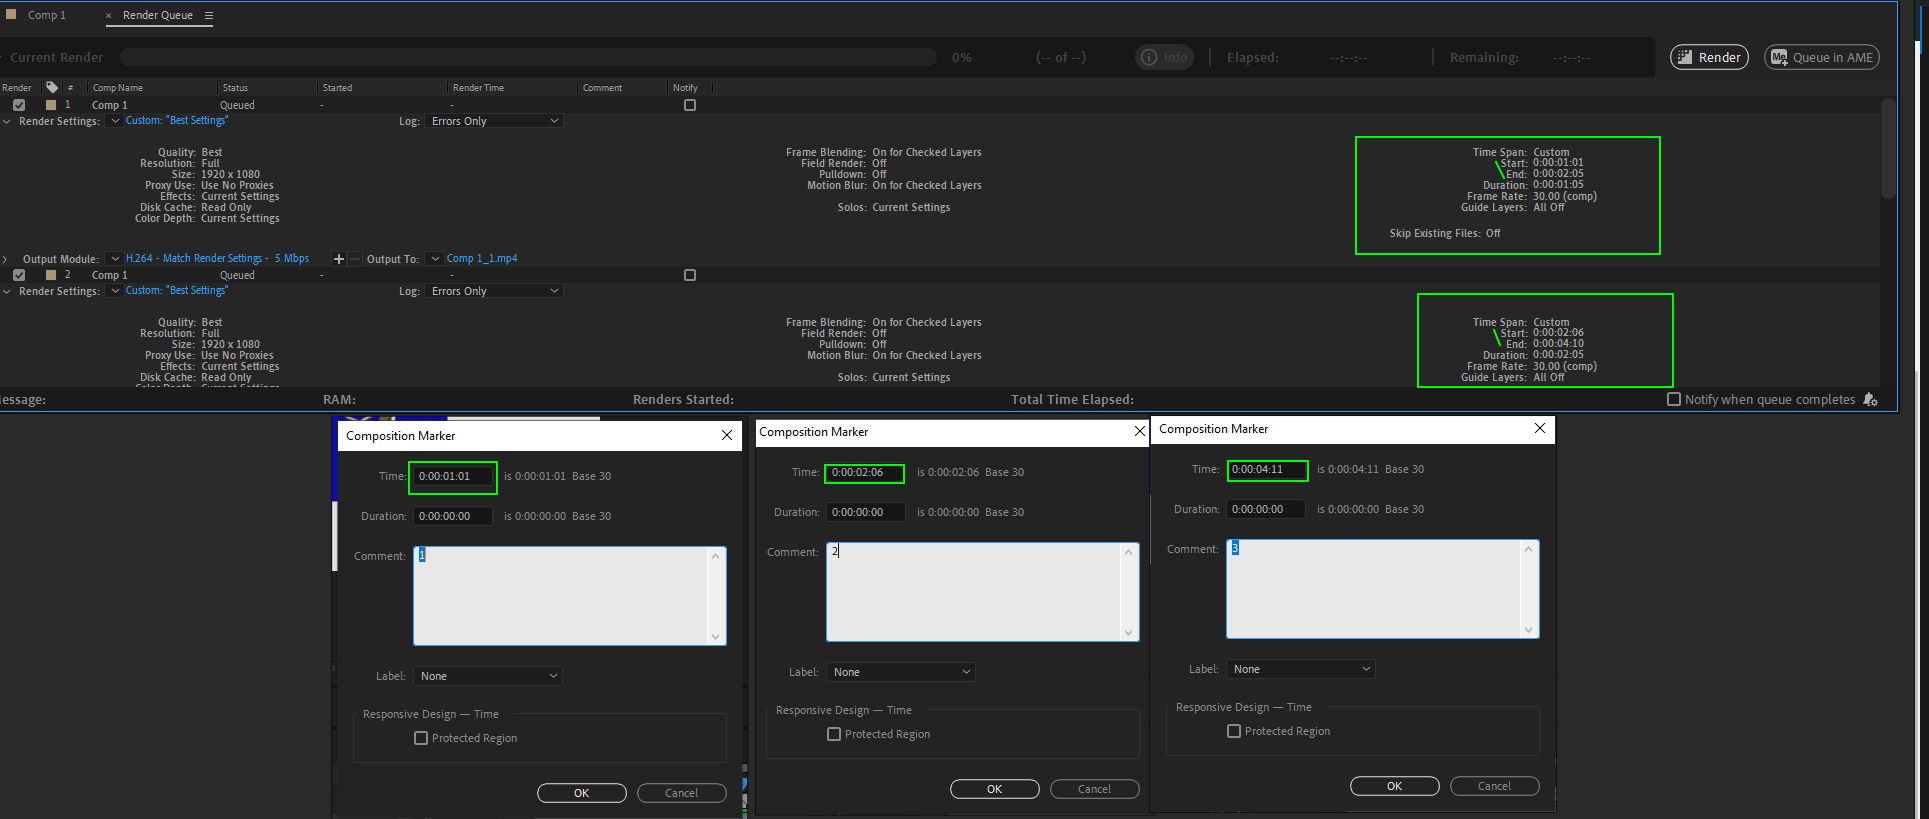Click Time field showing 0:00:02:06
This screenshot has height=819, width=1929.
(x=865, y=472)
